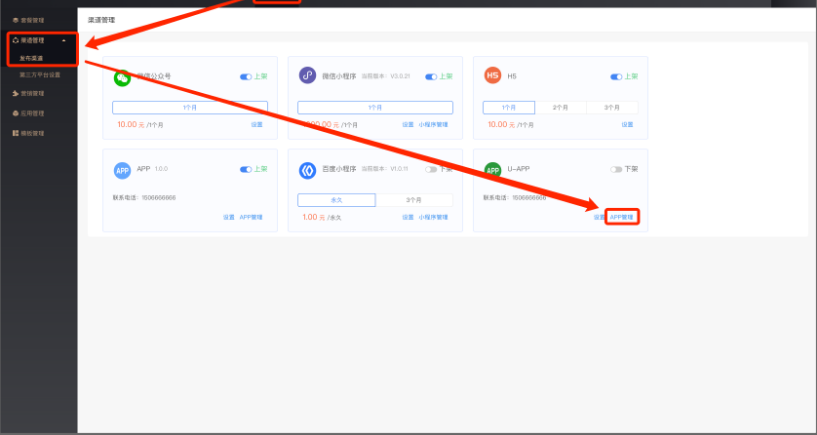Toggle off the H5 上架 switch
This screenshot has height=435, width=817.
point(616,77)
